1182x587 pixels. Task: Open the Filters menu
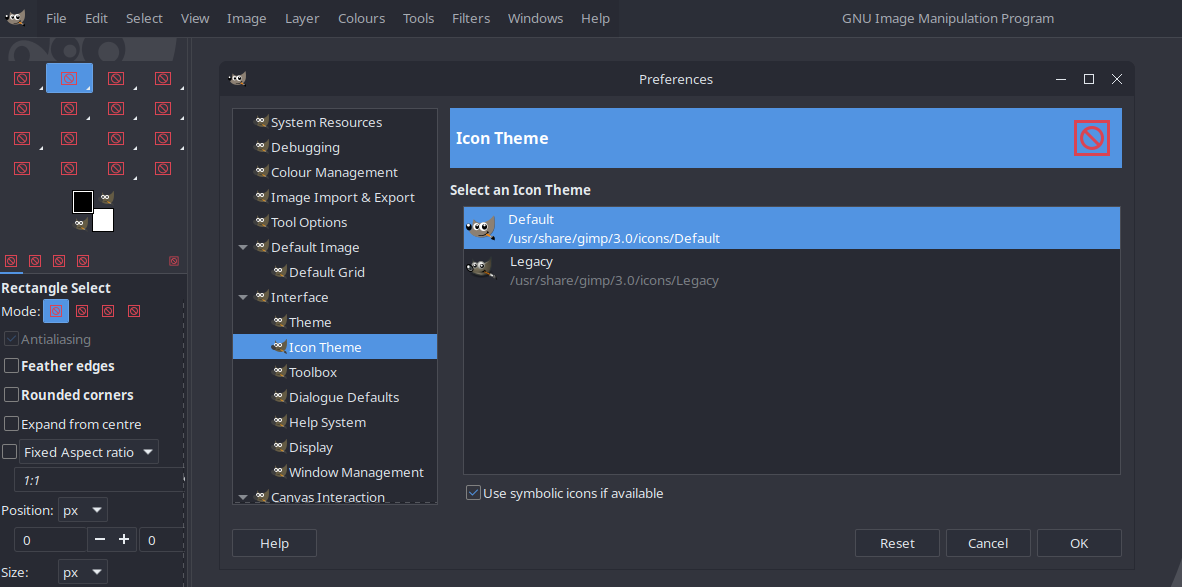point(470,18)
